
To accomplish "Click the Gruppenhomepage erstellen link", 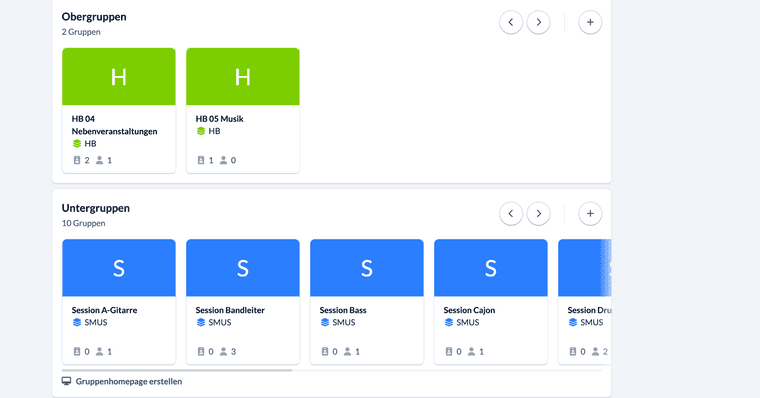I will click(x=128, y=382).
